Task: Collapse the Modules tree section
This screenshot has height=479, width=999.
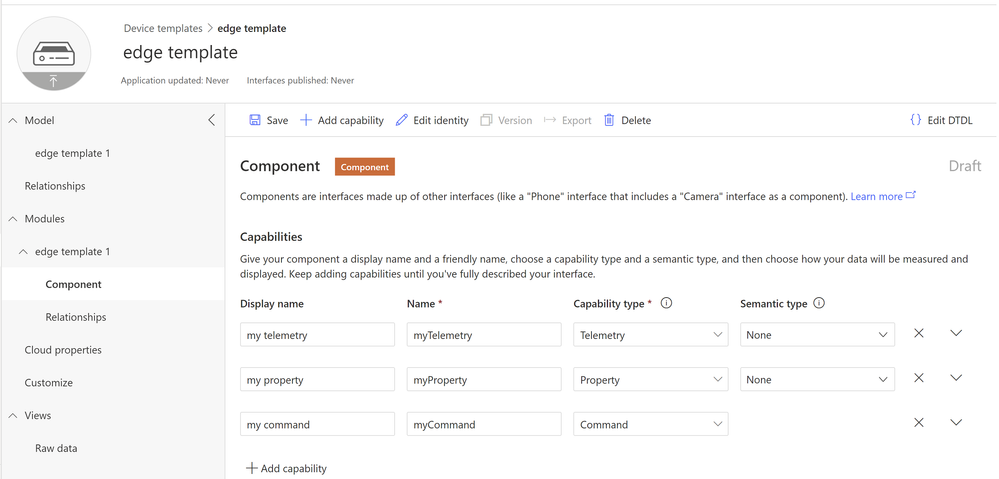Action: pos(13,219)
